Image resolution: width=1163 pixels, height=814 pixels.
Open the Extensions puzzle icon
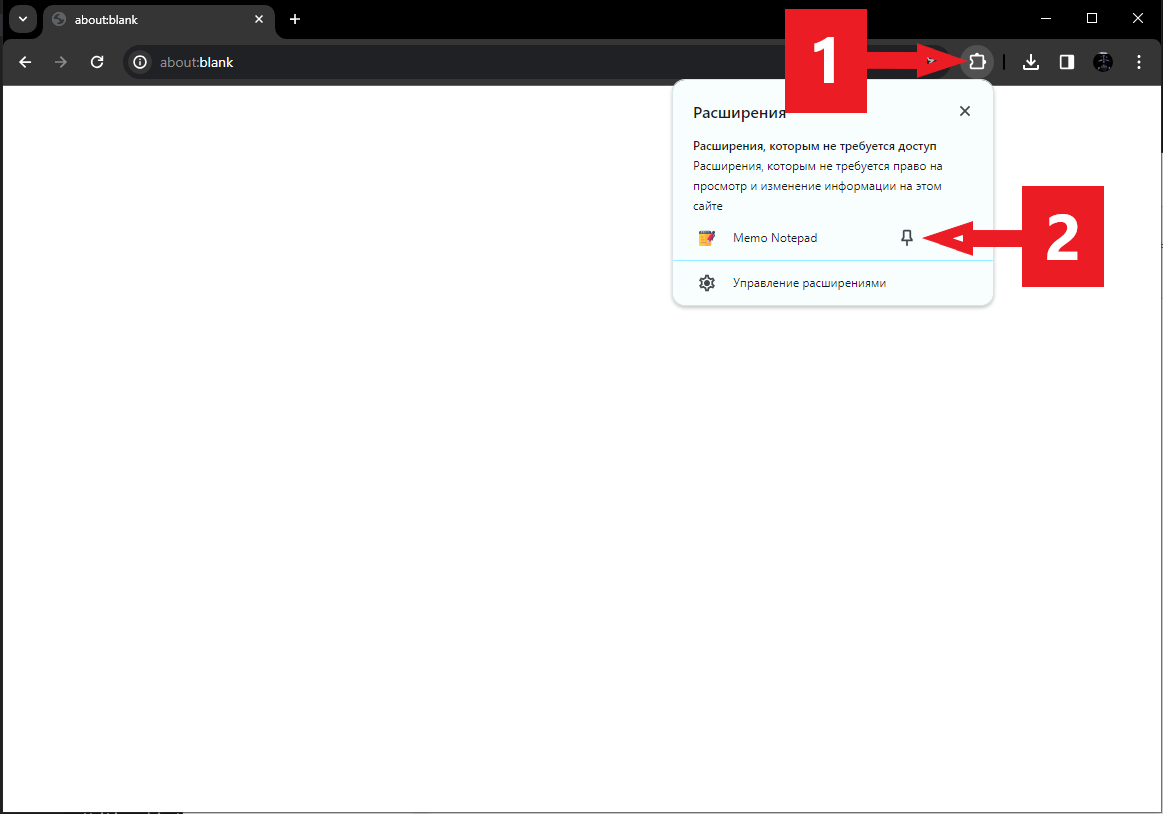(x=977, y=62)
